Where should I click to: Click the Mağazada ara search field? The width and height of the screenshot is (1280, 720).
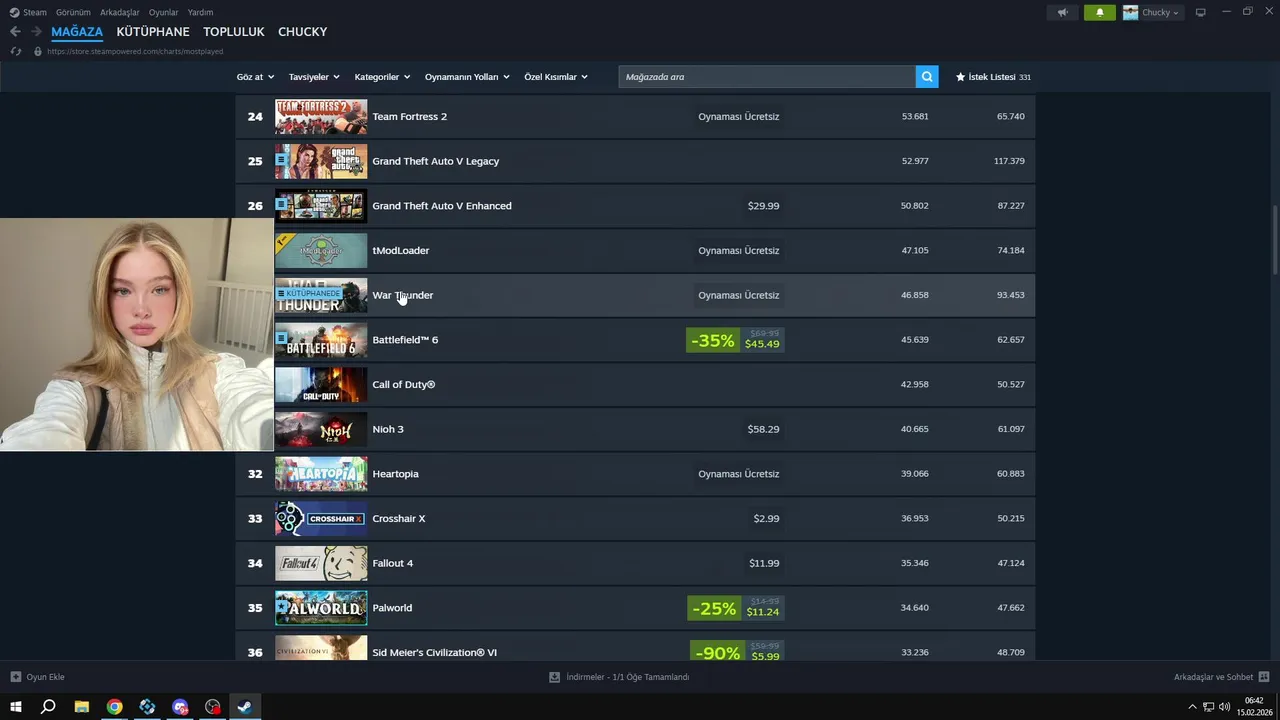click(767, 77)
